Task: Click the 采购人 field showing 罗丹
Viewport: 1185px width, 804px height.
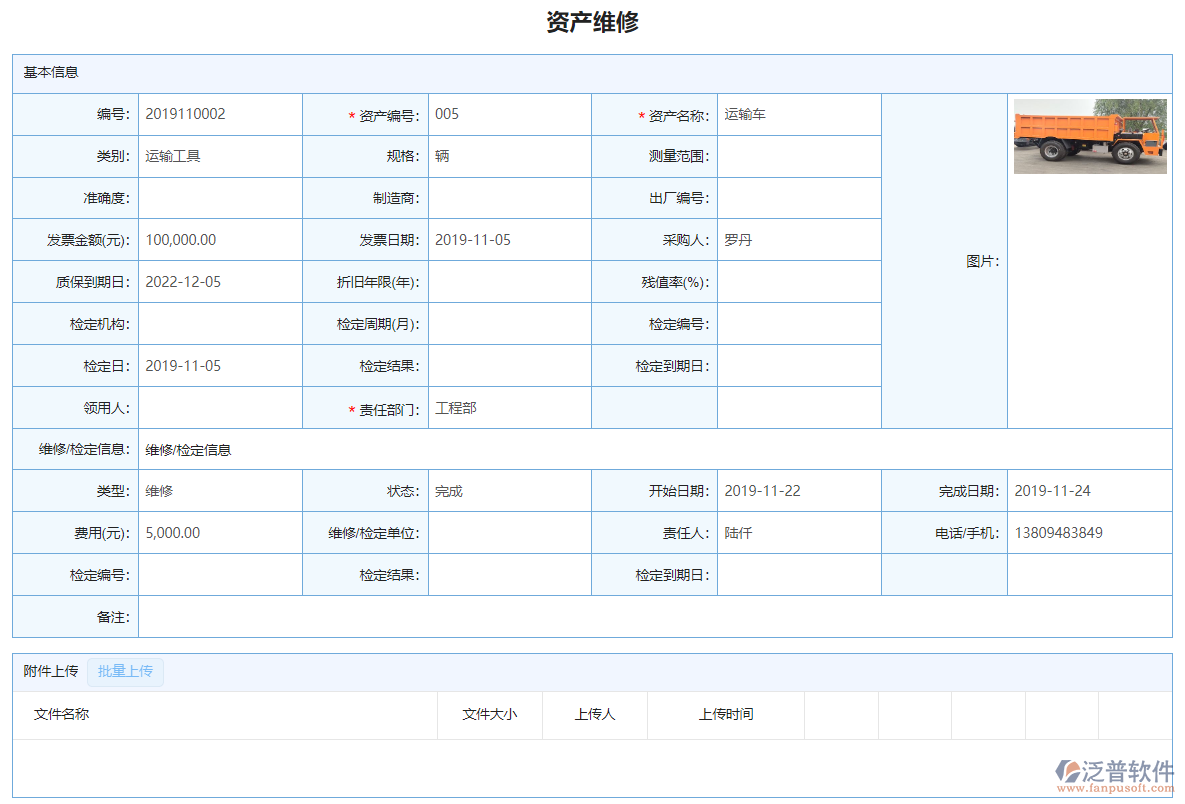Action: pyautogui.click(x=798, y=240)
